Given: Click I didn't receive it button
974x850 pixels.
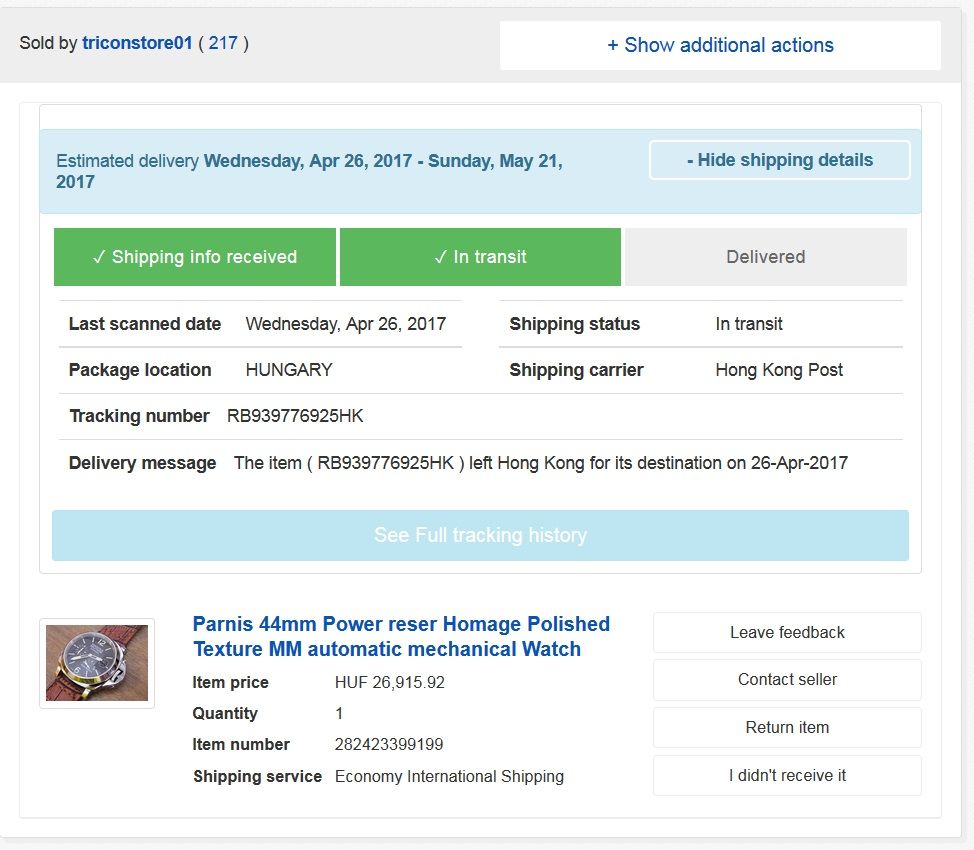Looking at the screenshot, I should coord(787,775).
